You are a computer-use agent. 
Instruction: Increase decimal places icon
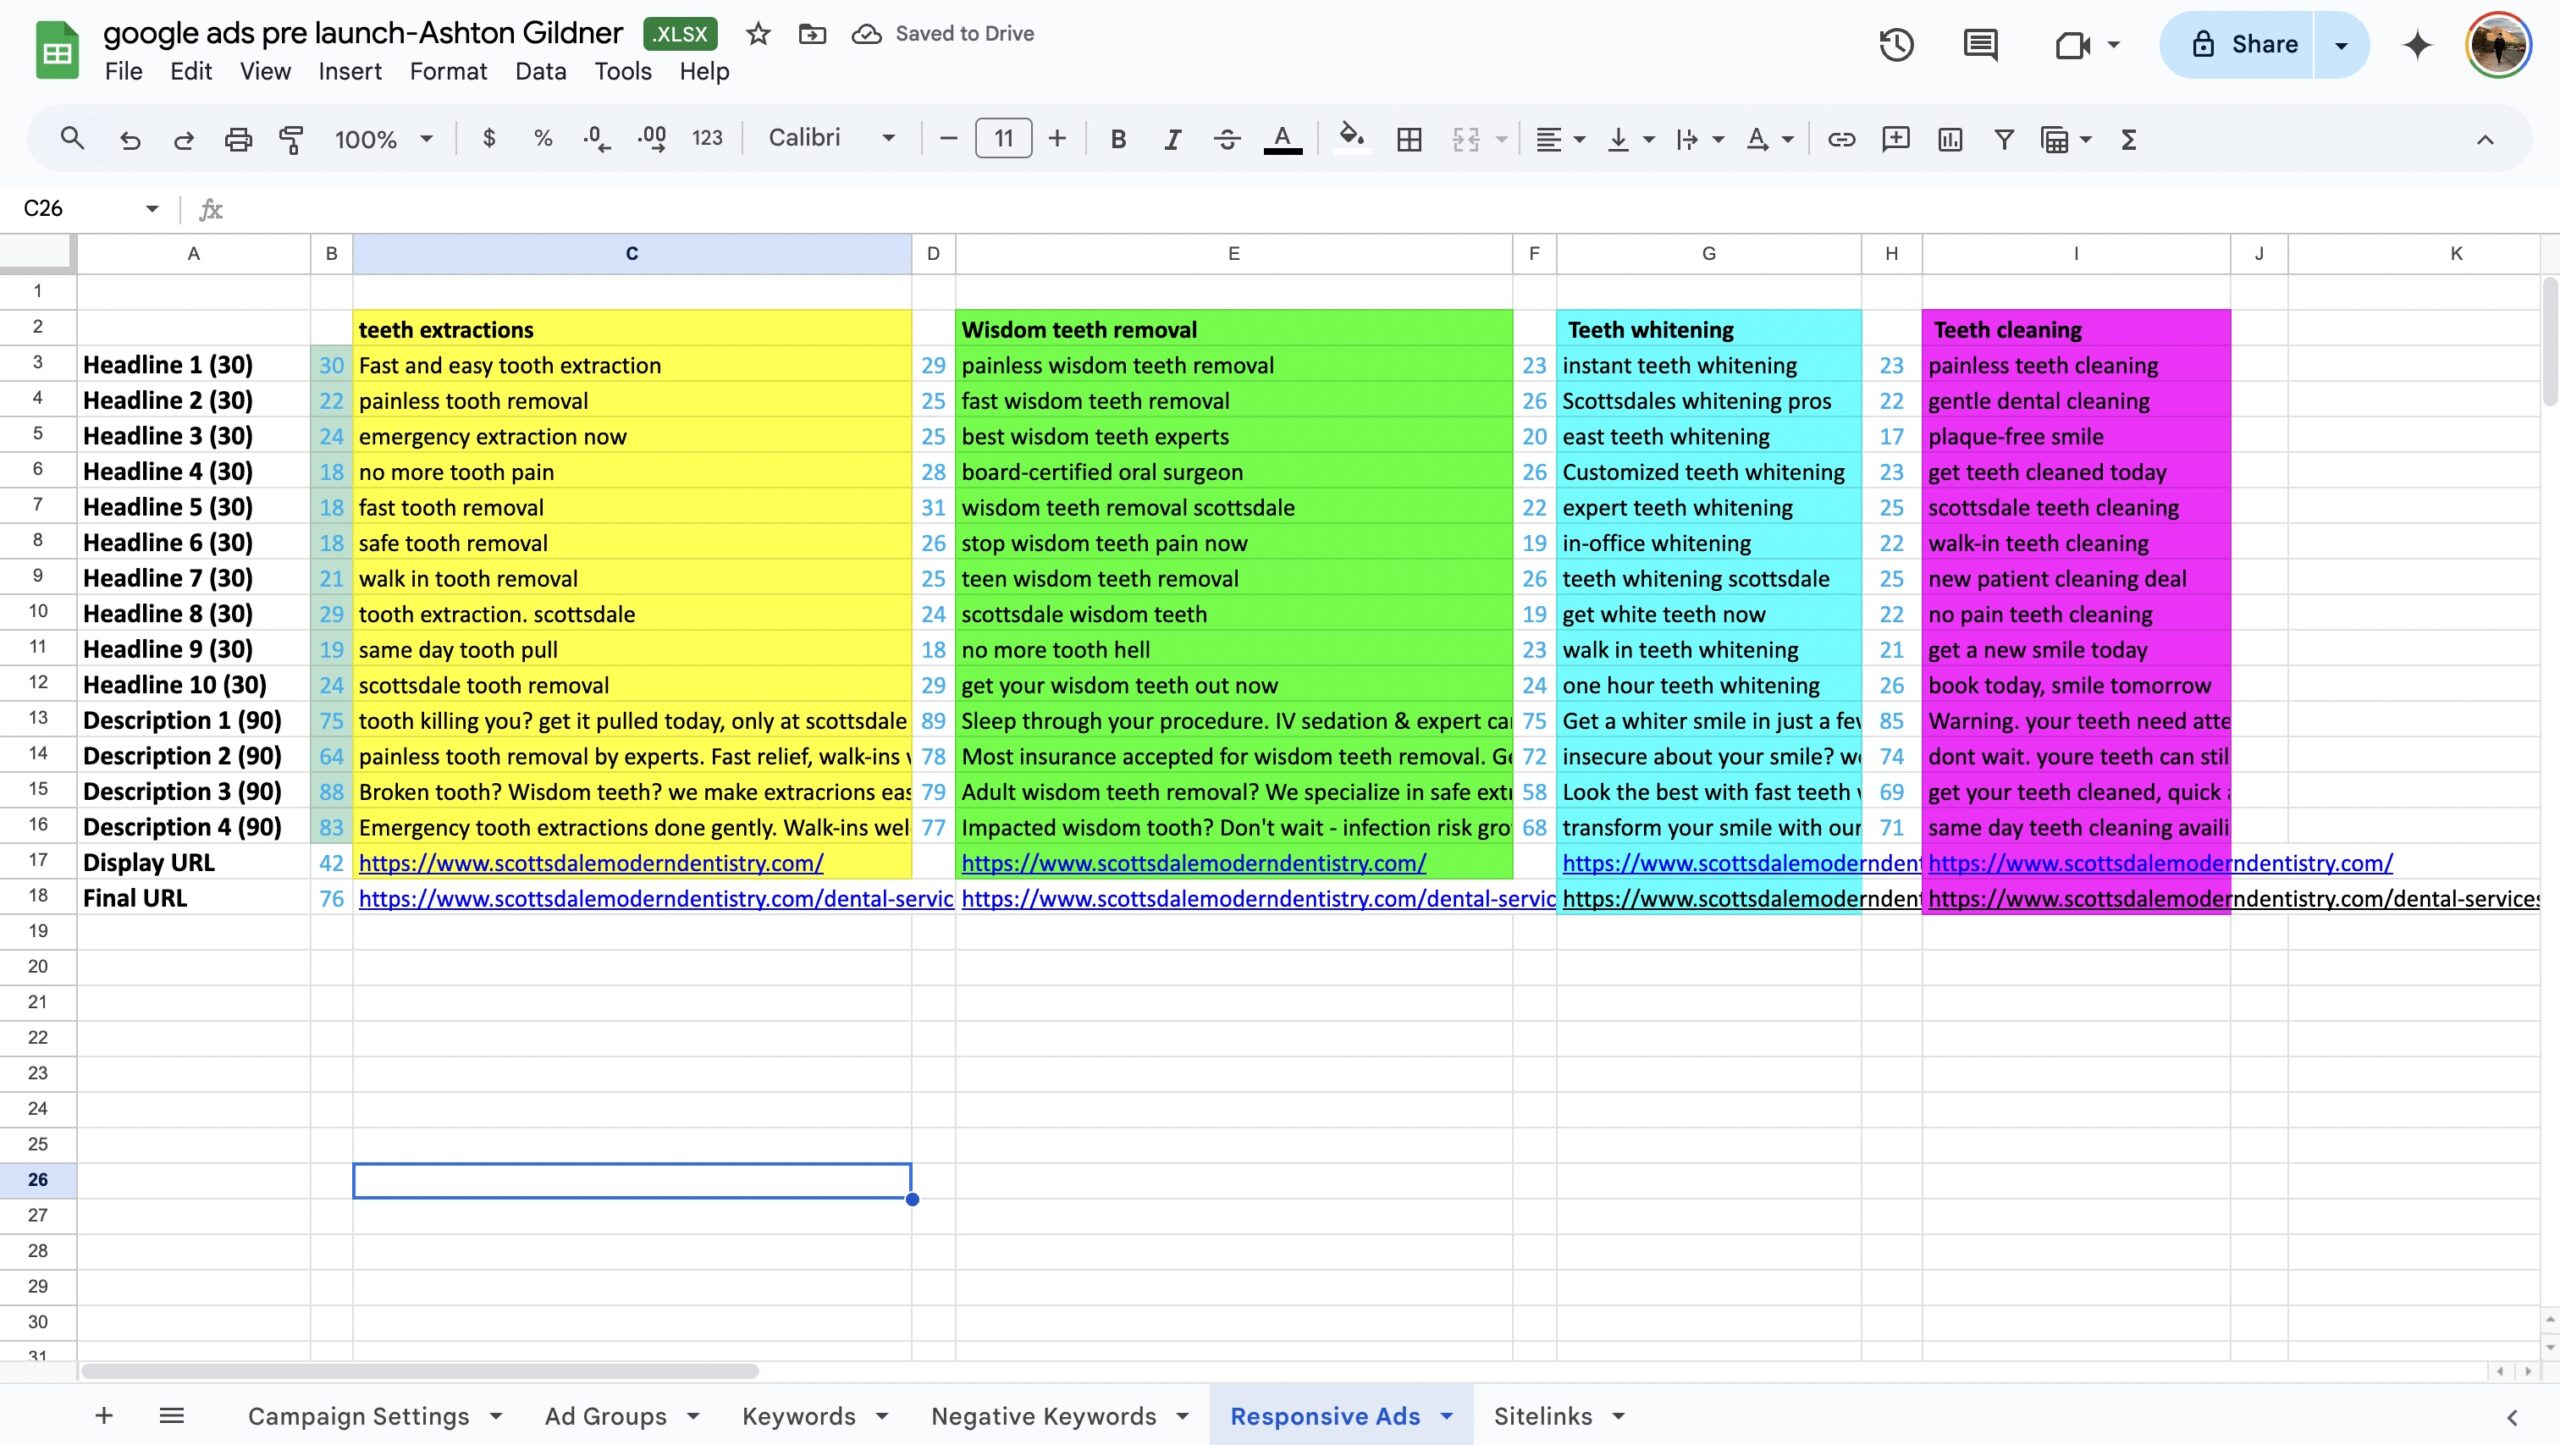[652, 139]
